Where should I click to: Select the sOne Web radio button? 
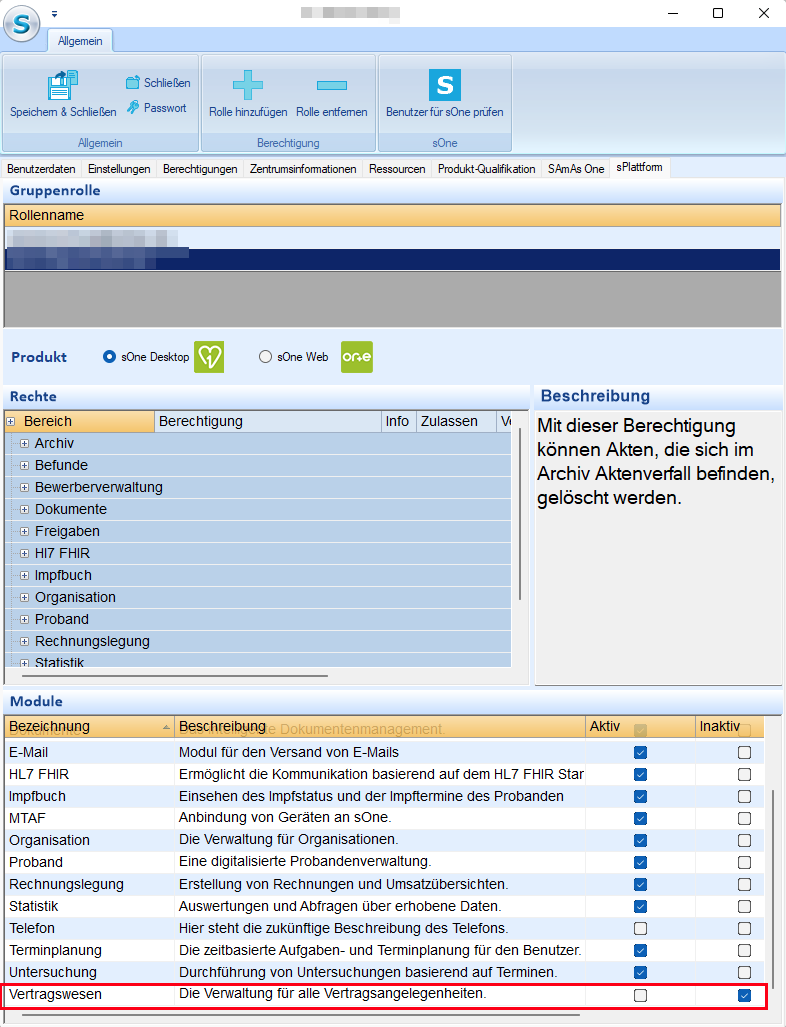pos(265,356)
